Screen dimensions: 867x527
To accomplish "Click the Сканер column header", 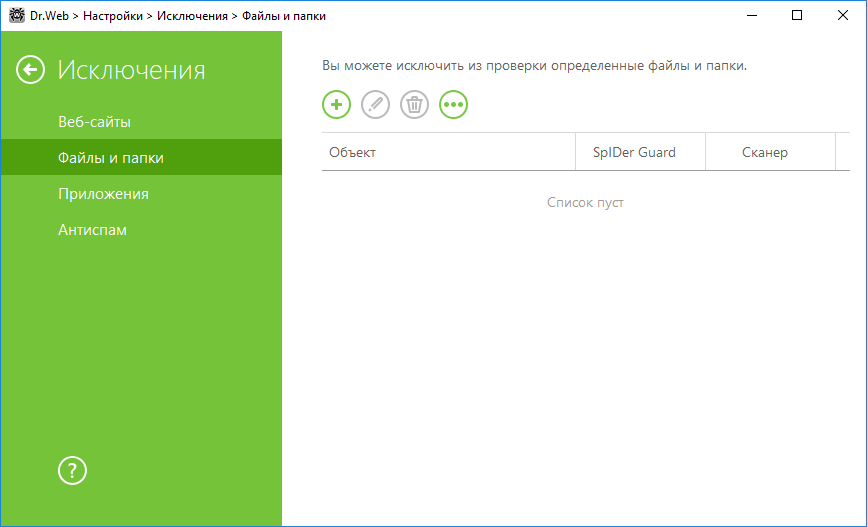I will pos(770,152).
